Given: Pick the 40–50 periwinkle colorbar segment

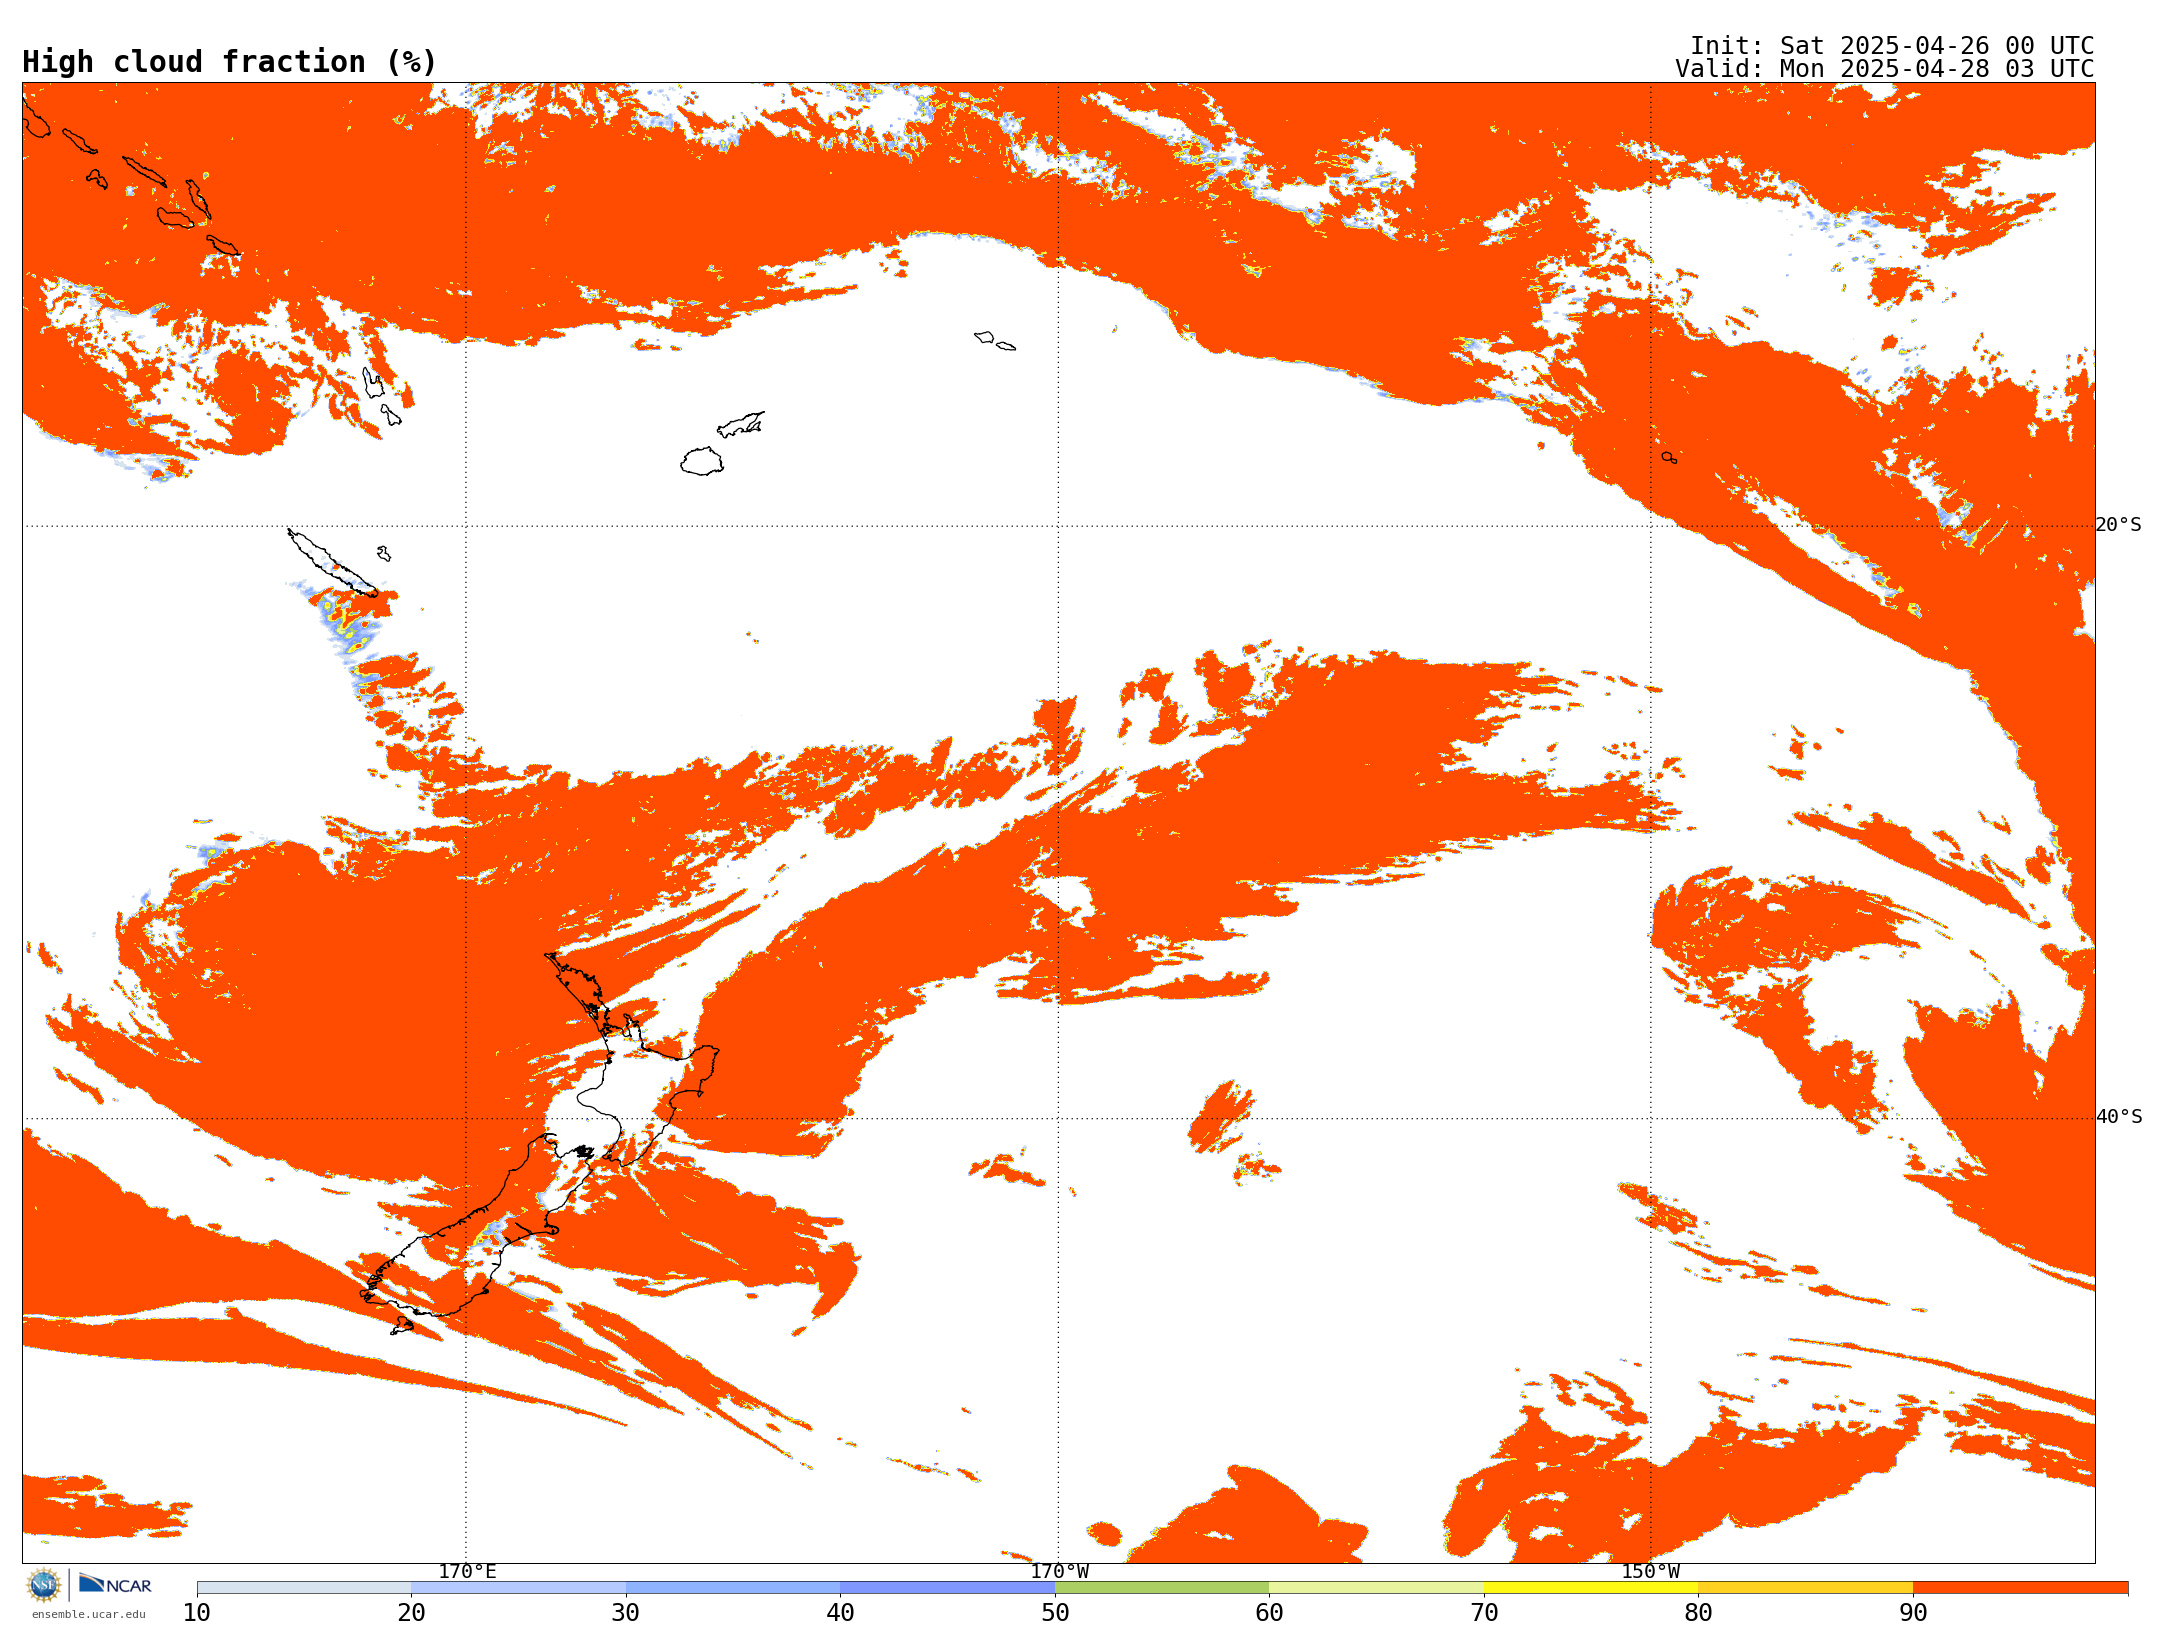Looking at the screenshot, I should 947,1588.
